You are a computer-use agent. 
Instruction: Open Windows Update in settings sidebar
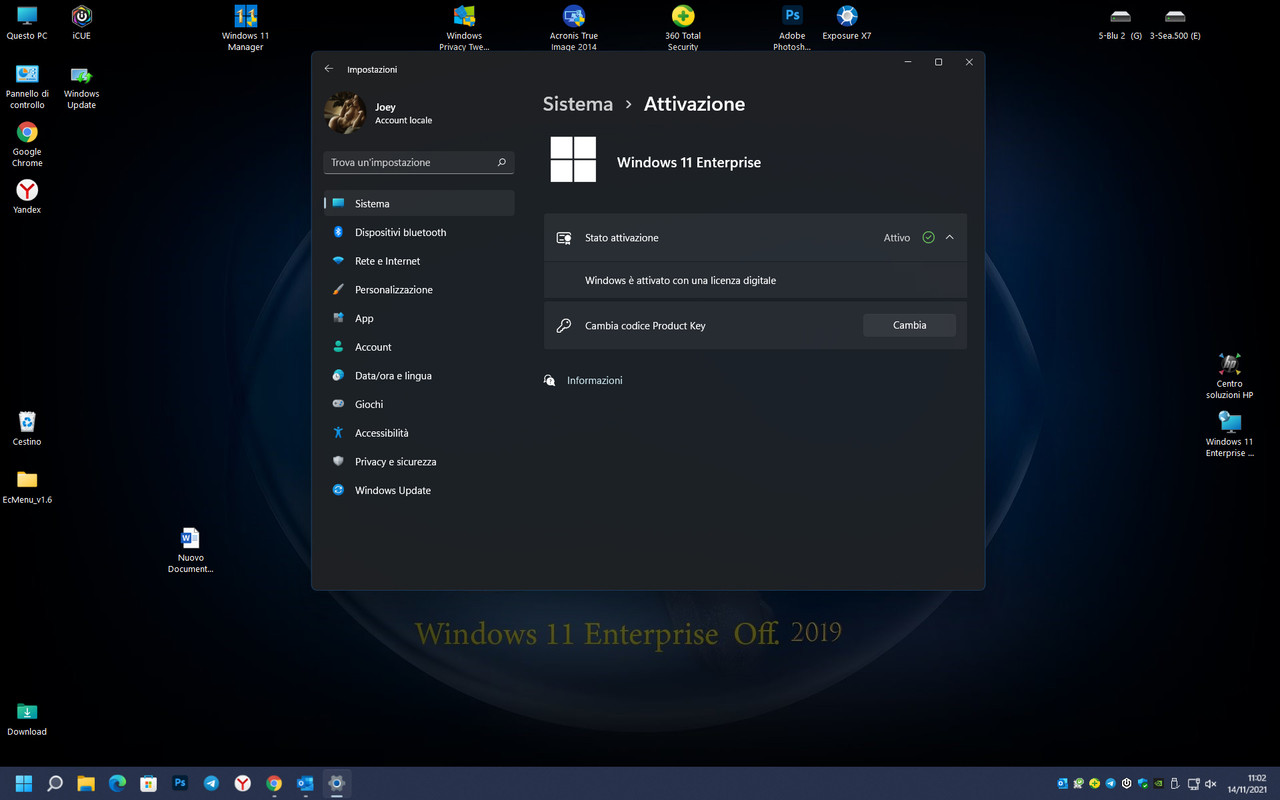[419, 490]
